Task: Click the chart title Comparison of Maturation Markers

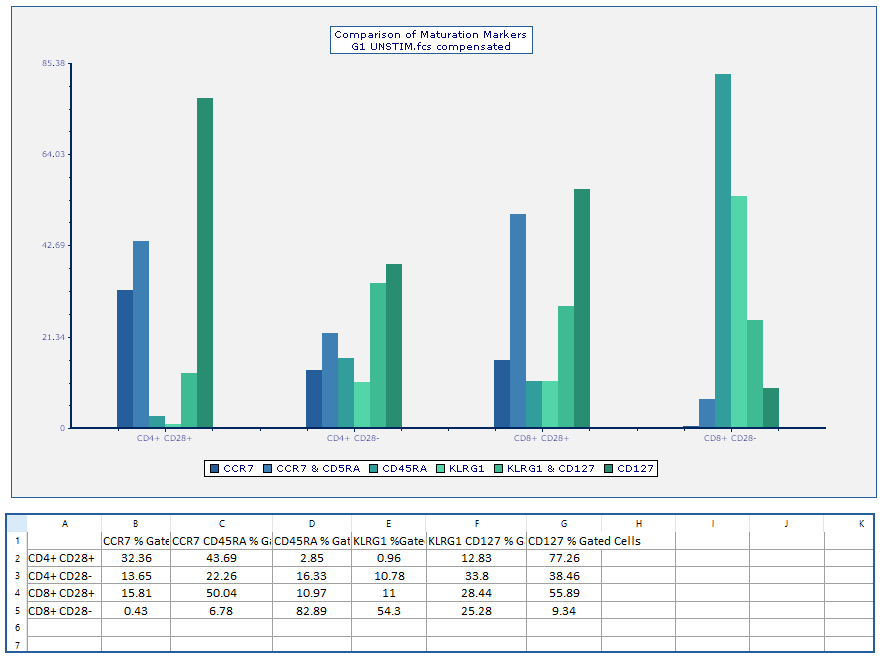Action: [x=430, y=34]
